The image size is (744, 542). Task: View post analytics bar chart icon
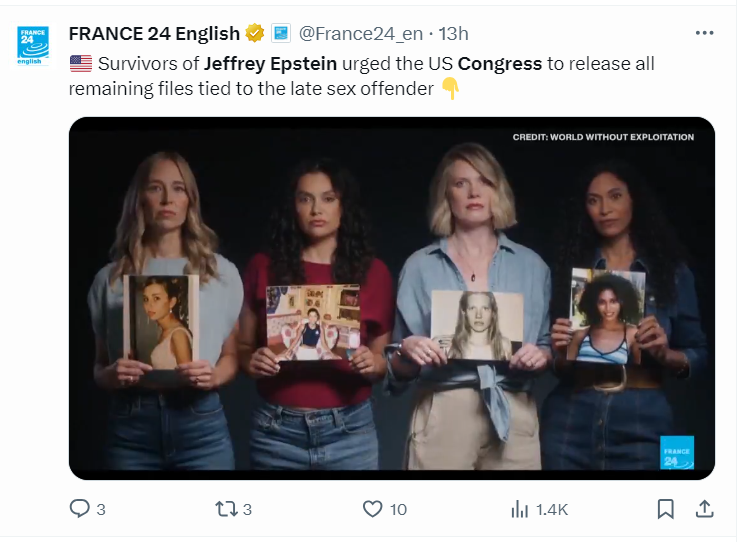[520, 509]
